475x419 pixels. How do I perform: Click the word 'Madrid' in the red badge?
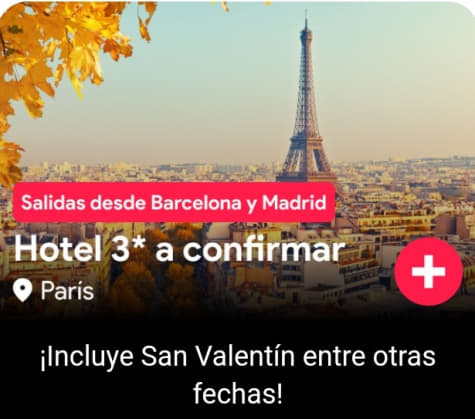pyautogui.click(x=294, y=202)
